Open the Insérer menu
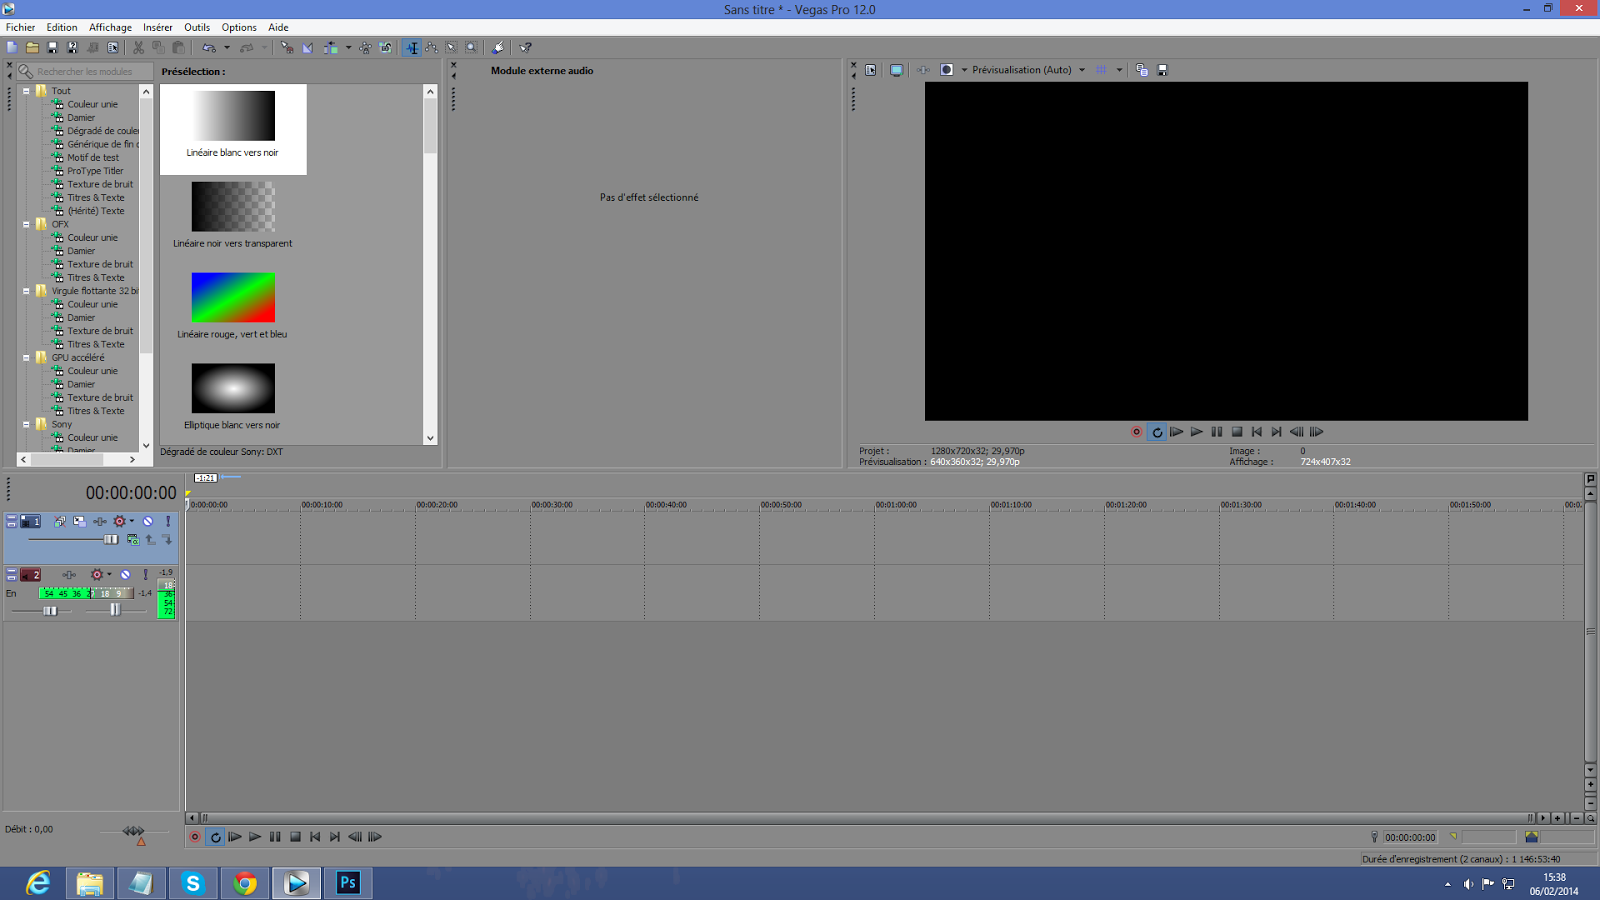1600x900 pixels. [x=158, y=27]
